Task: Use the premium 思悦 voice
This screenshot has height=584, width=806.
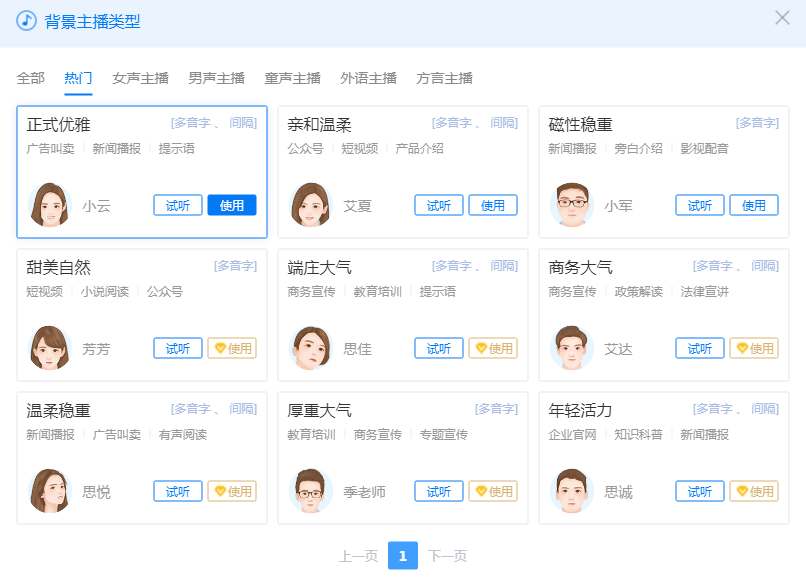Action: coord(232,491)
